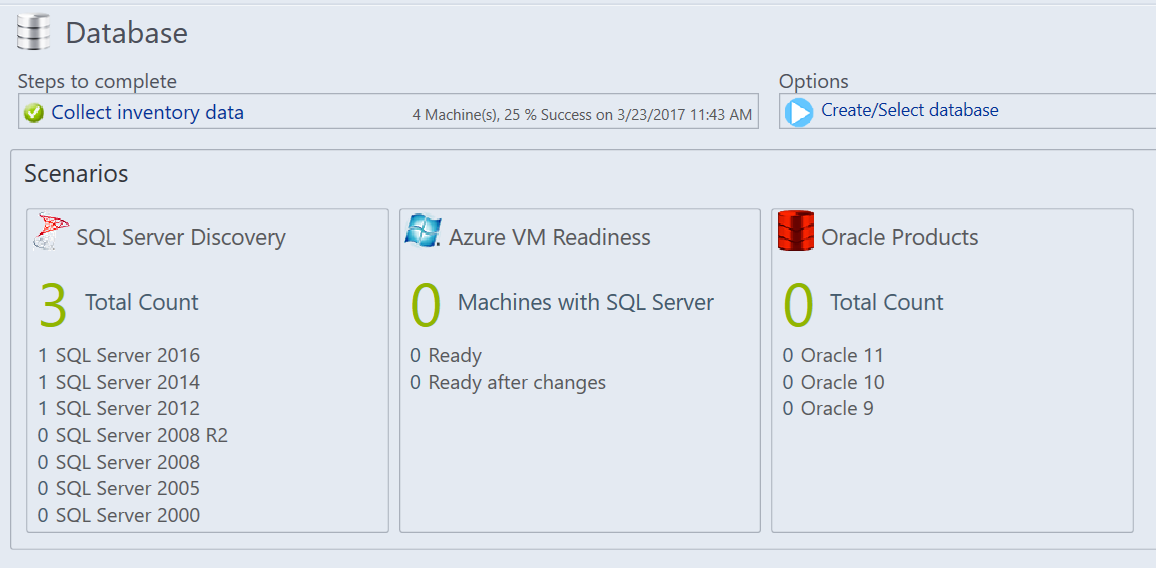Select the '0 SQL Server 2008 R2' row
Viewport: 1156px width, 568px height.
pyautogui.click(x=133, y=435)
